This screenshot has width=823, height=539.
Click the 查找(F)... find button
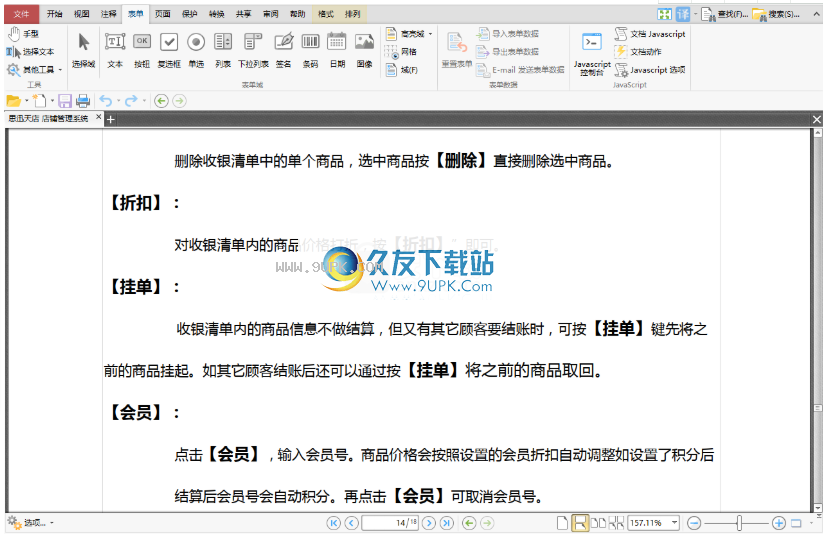pos(725,14)
